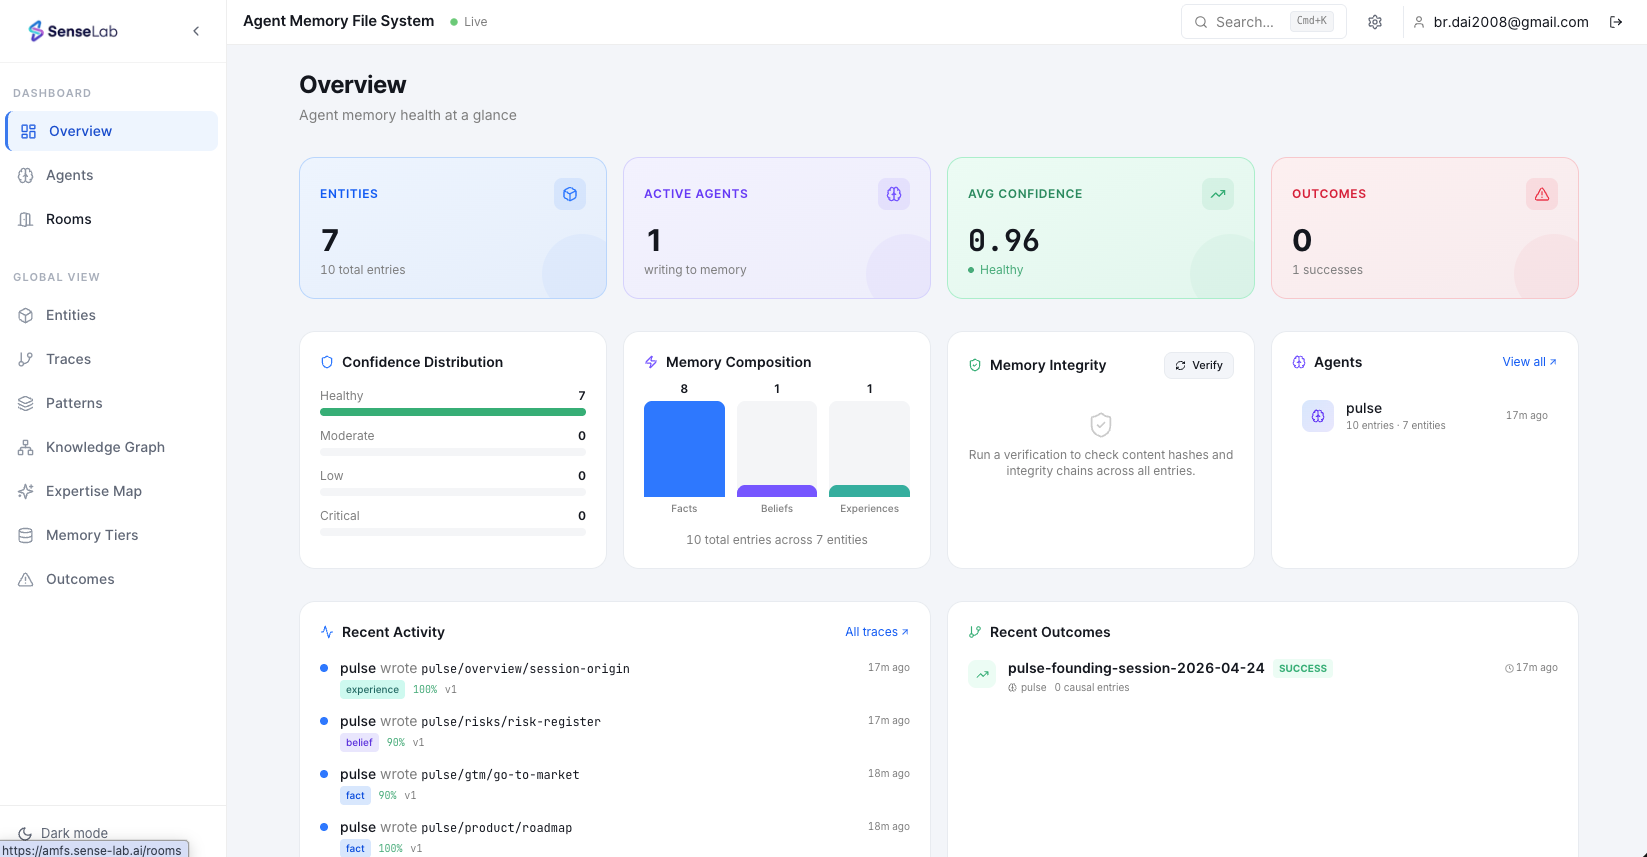Click the Memory Tiers database icon
1647x857 pixels.
point(26,535)
